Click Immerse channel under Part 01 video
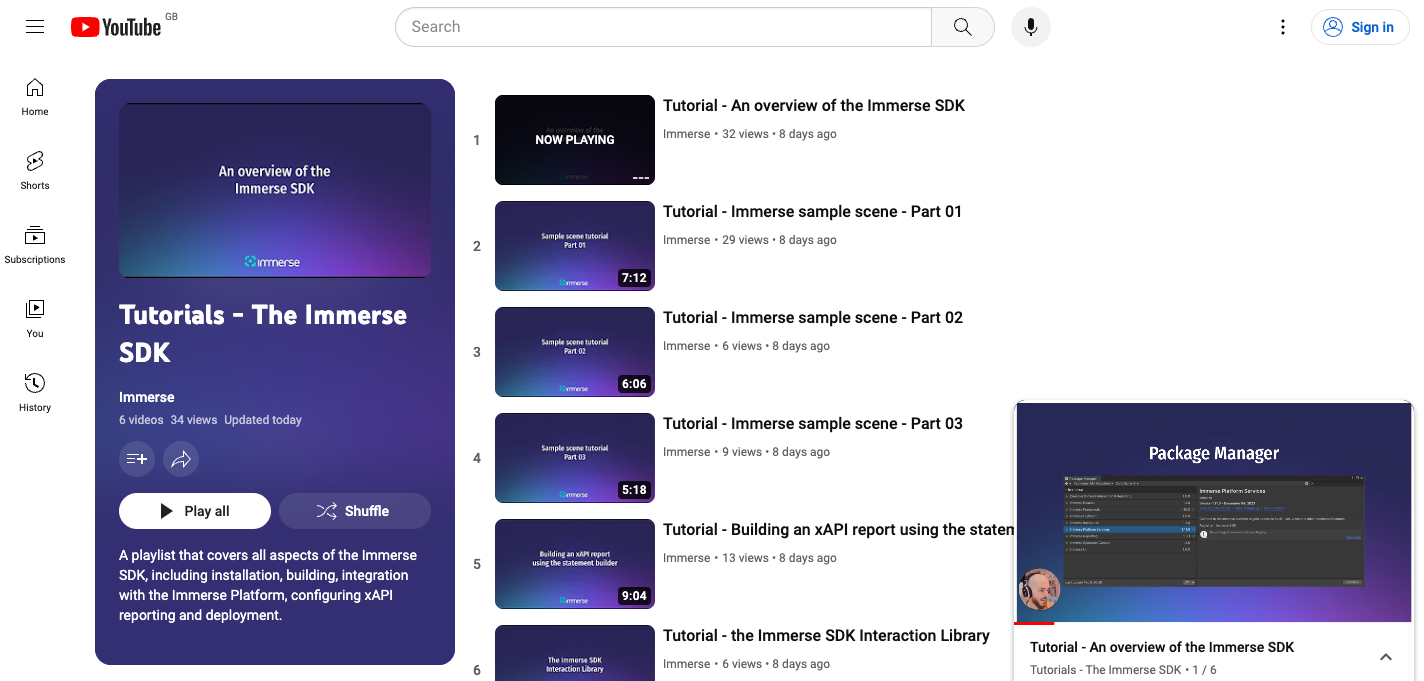Viewport: 1424px width, 681px height. (686, 240)
